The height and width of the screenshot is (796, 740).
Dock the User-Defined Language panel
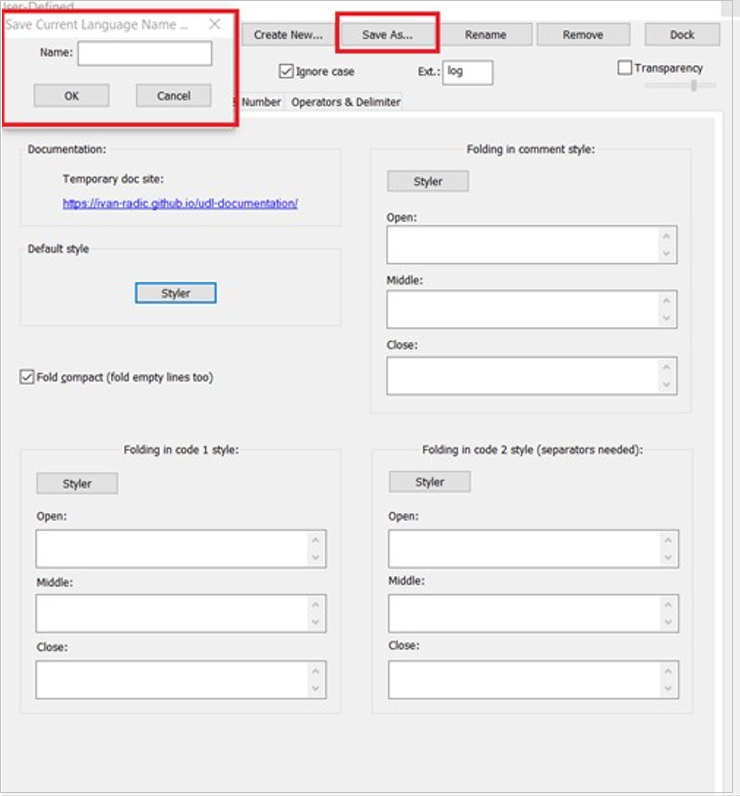pos(682,35)
